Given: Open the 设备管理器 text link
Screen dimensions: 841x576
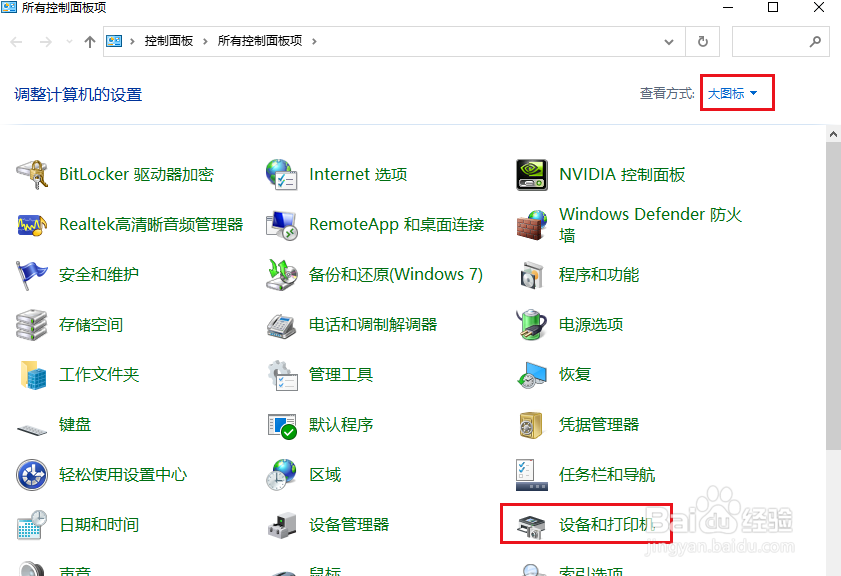Looking at the screenshot, I should [349, 525].
